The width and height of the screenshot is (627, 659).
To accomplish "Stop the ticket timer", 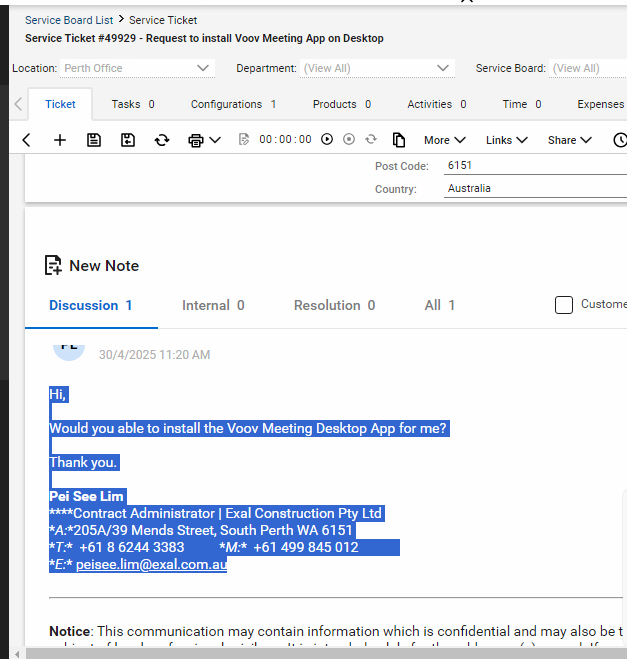I will [349, 139].
